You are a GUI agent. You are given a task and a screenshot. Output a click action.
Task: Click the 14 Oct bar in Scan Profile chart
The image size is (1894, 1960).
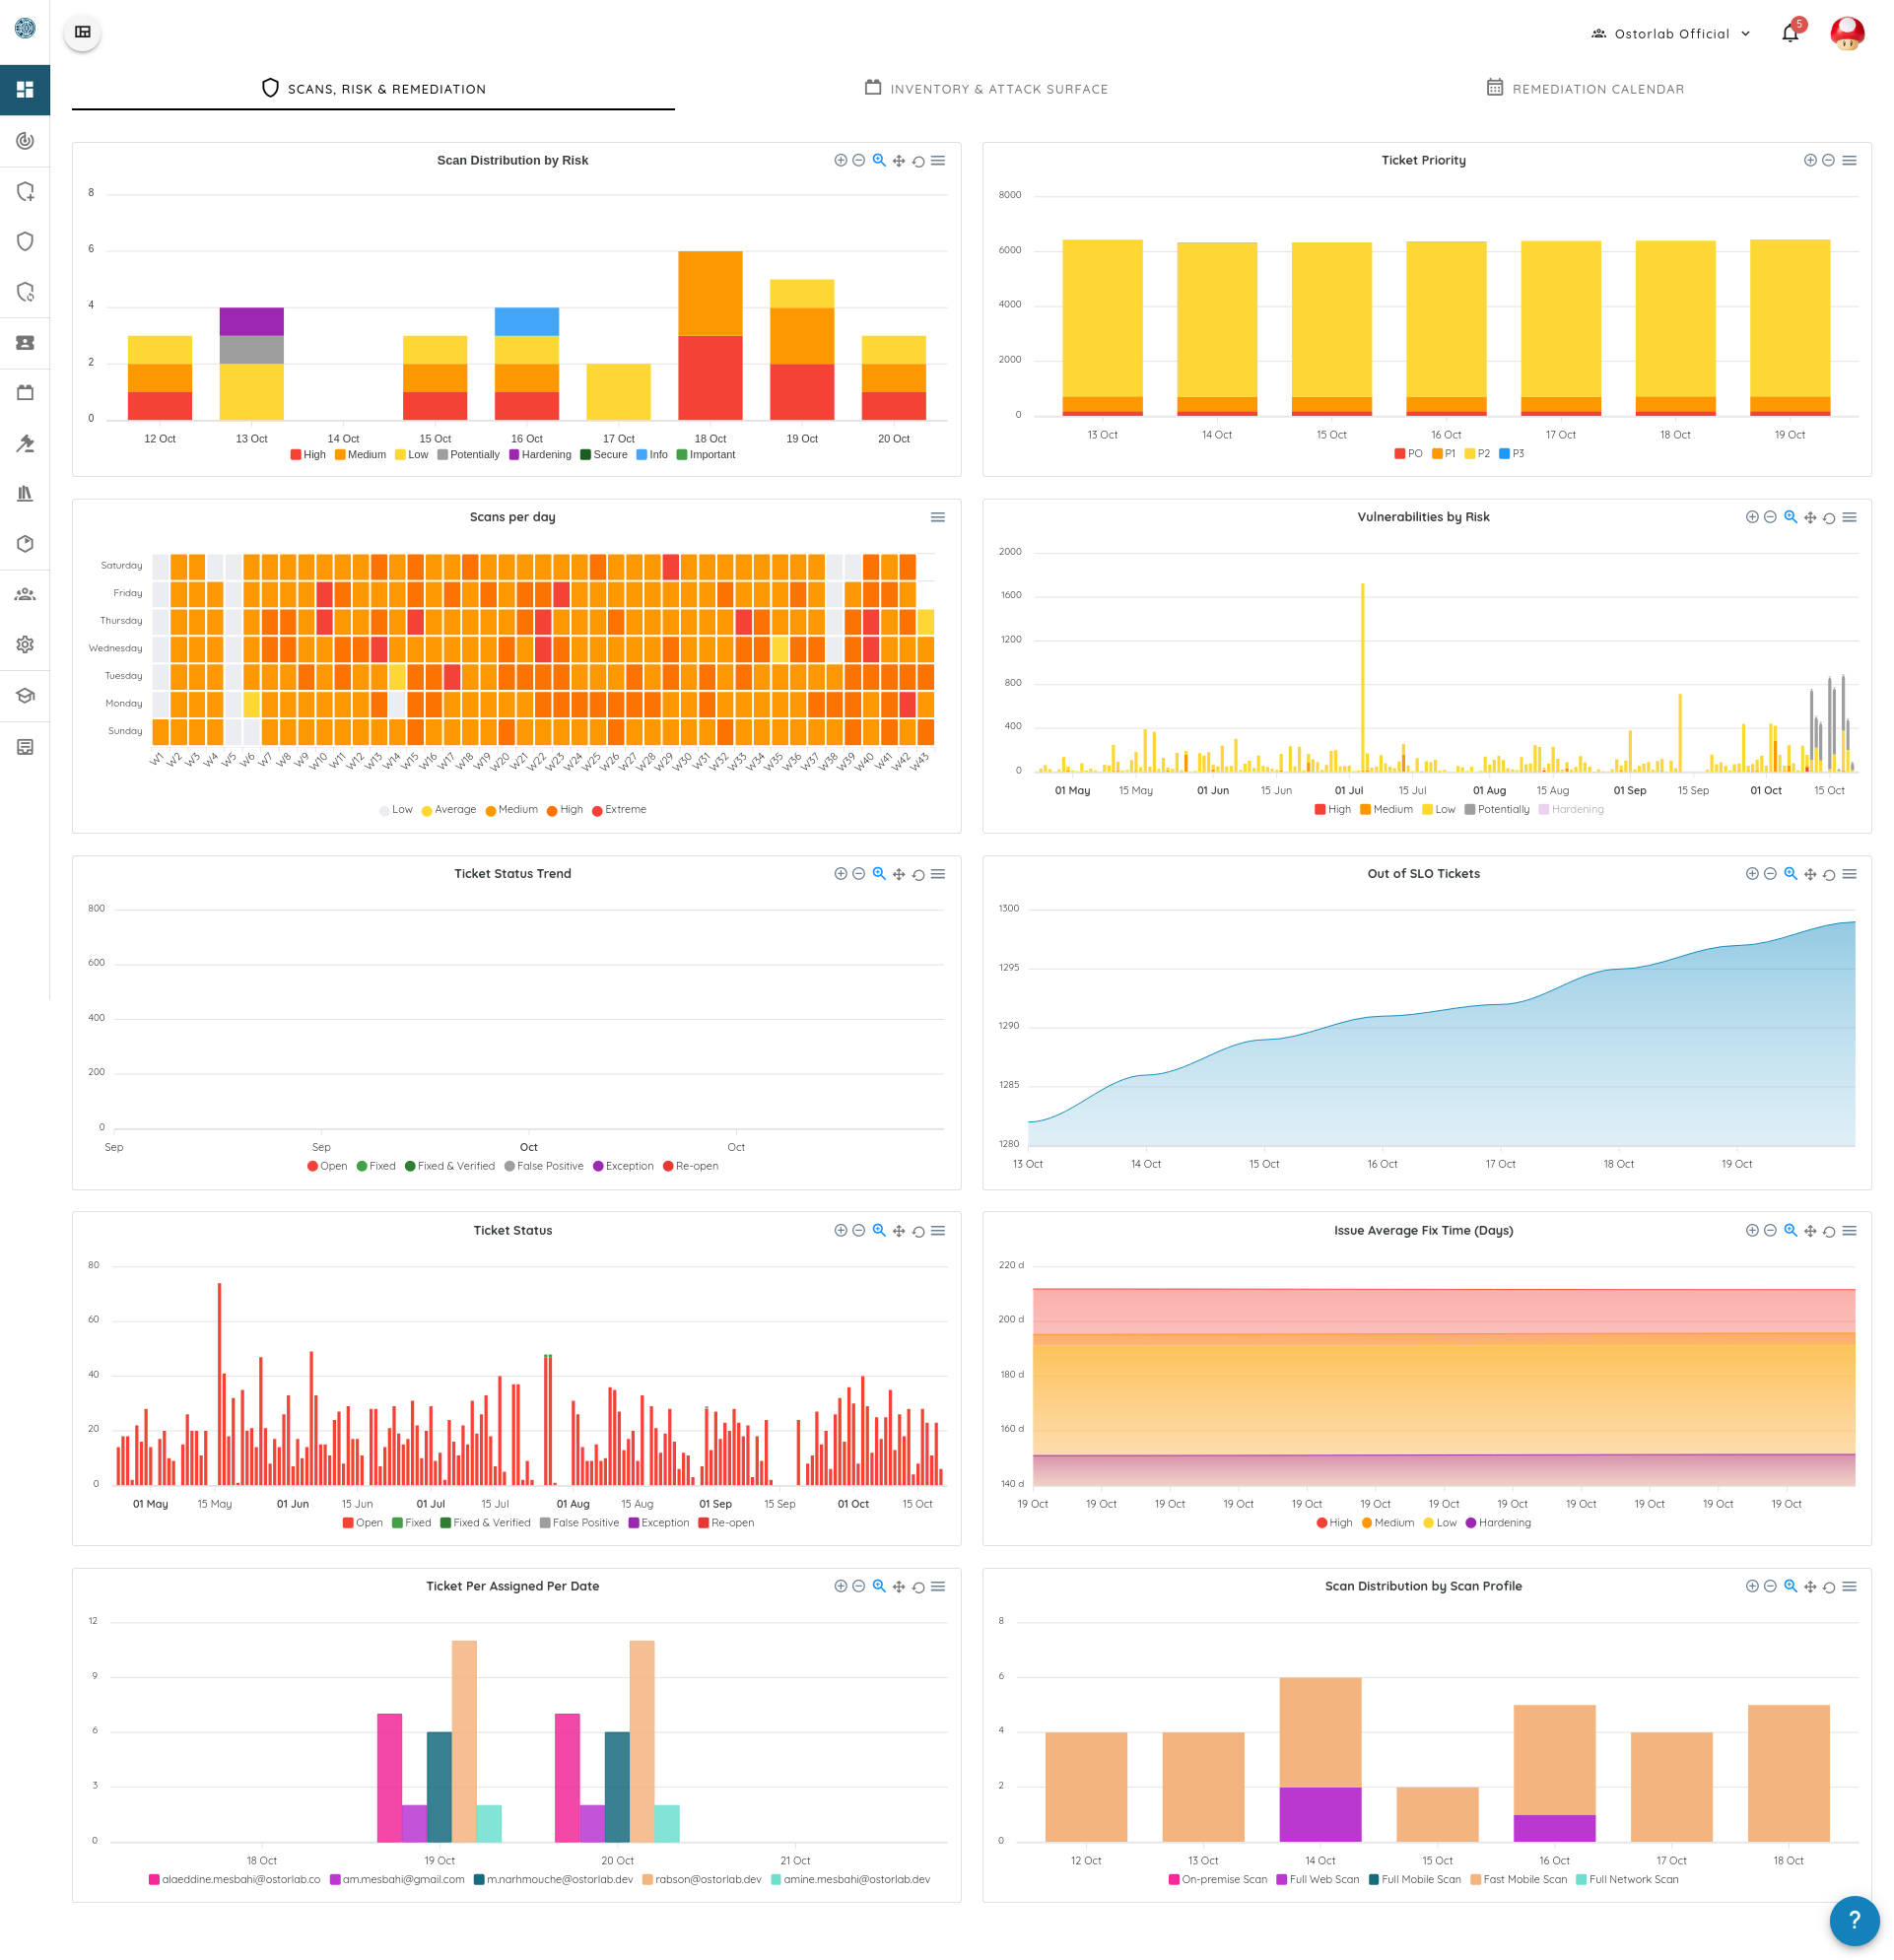(x=1320, y=1759)
